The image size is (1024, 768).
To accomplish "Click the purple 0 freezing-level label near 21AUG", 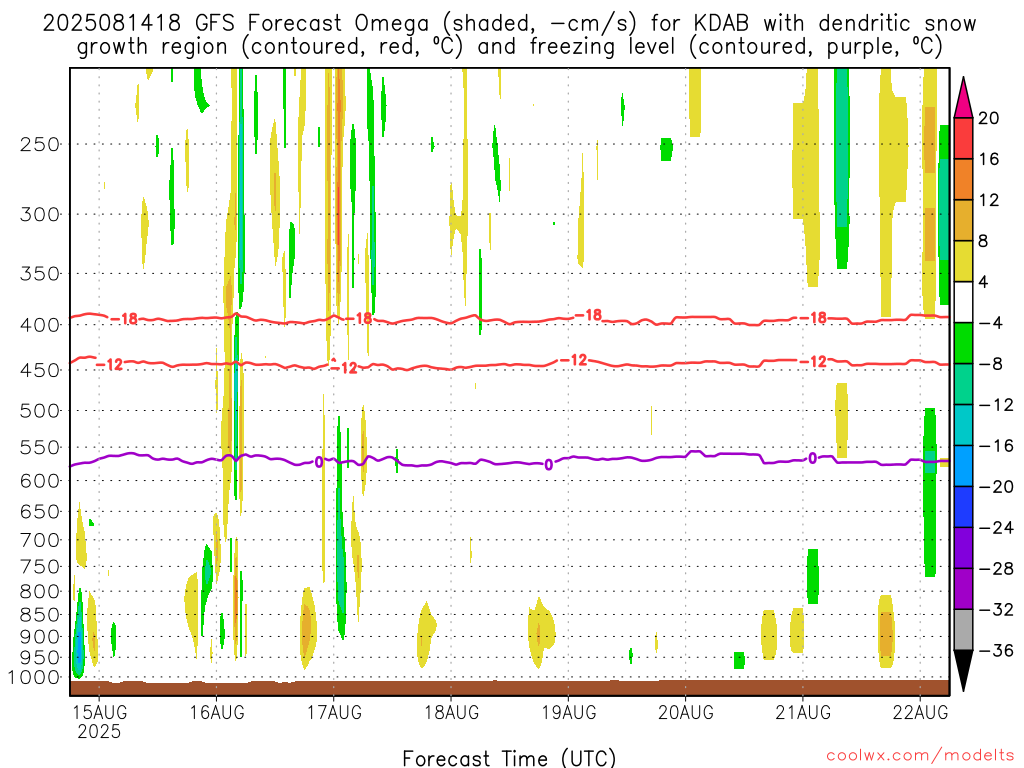I will tap(812, 458).
